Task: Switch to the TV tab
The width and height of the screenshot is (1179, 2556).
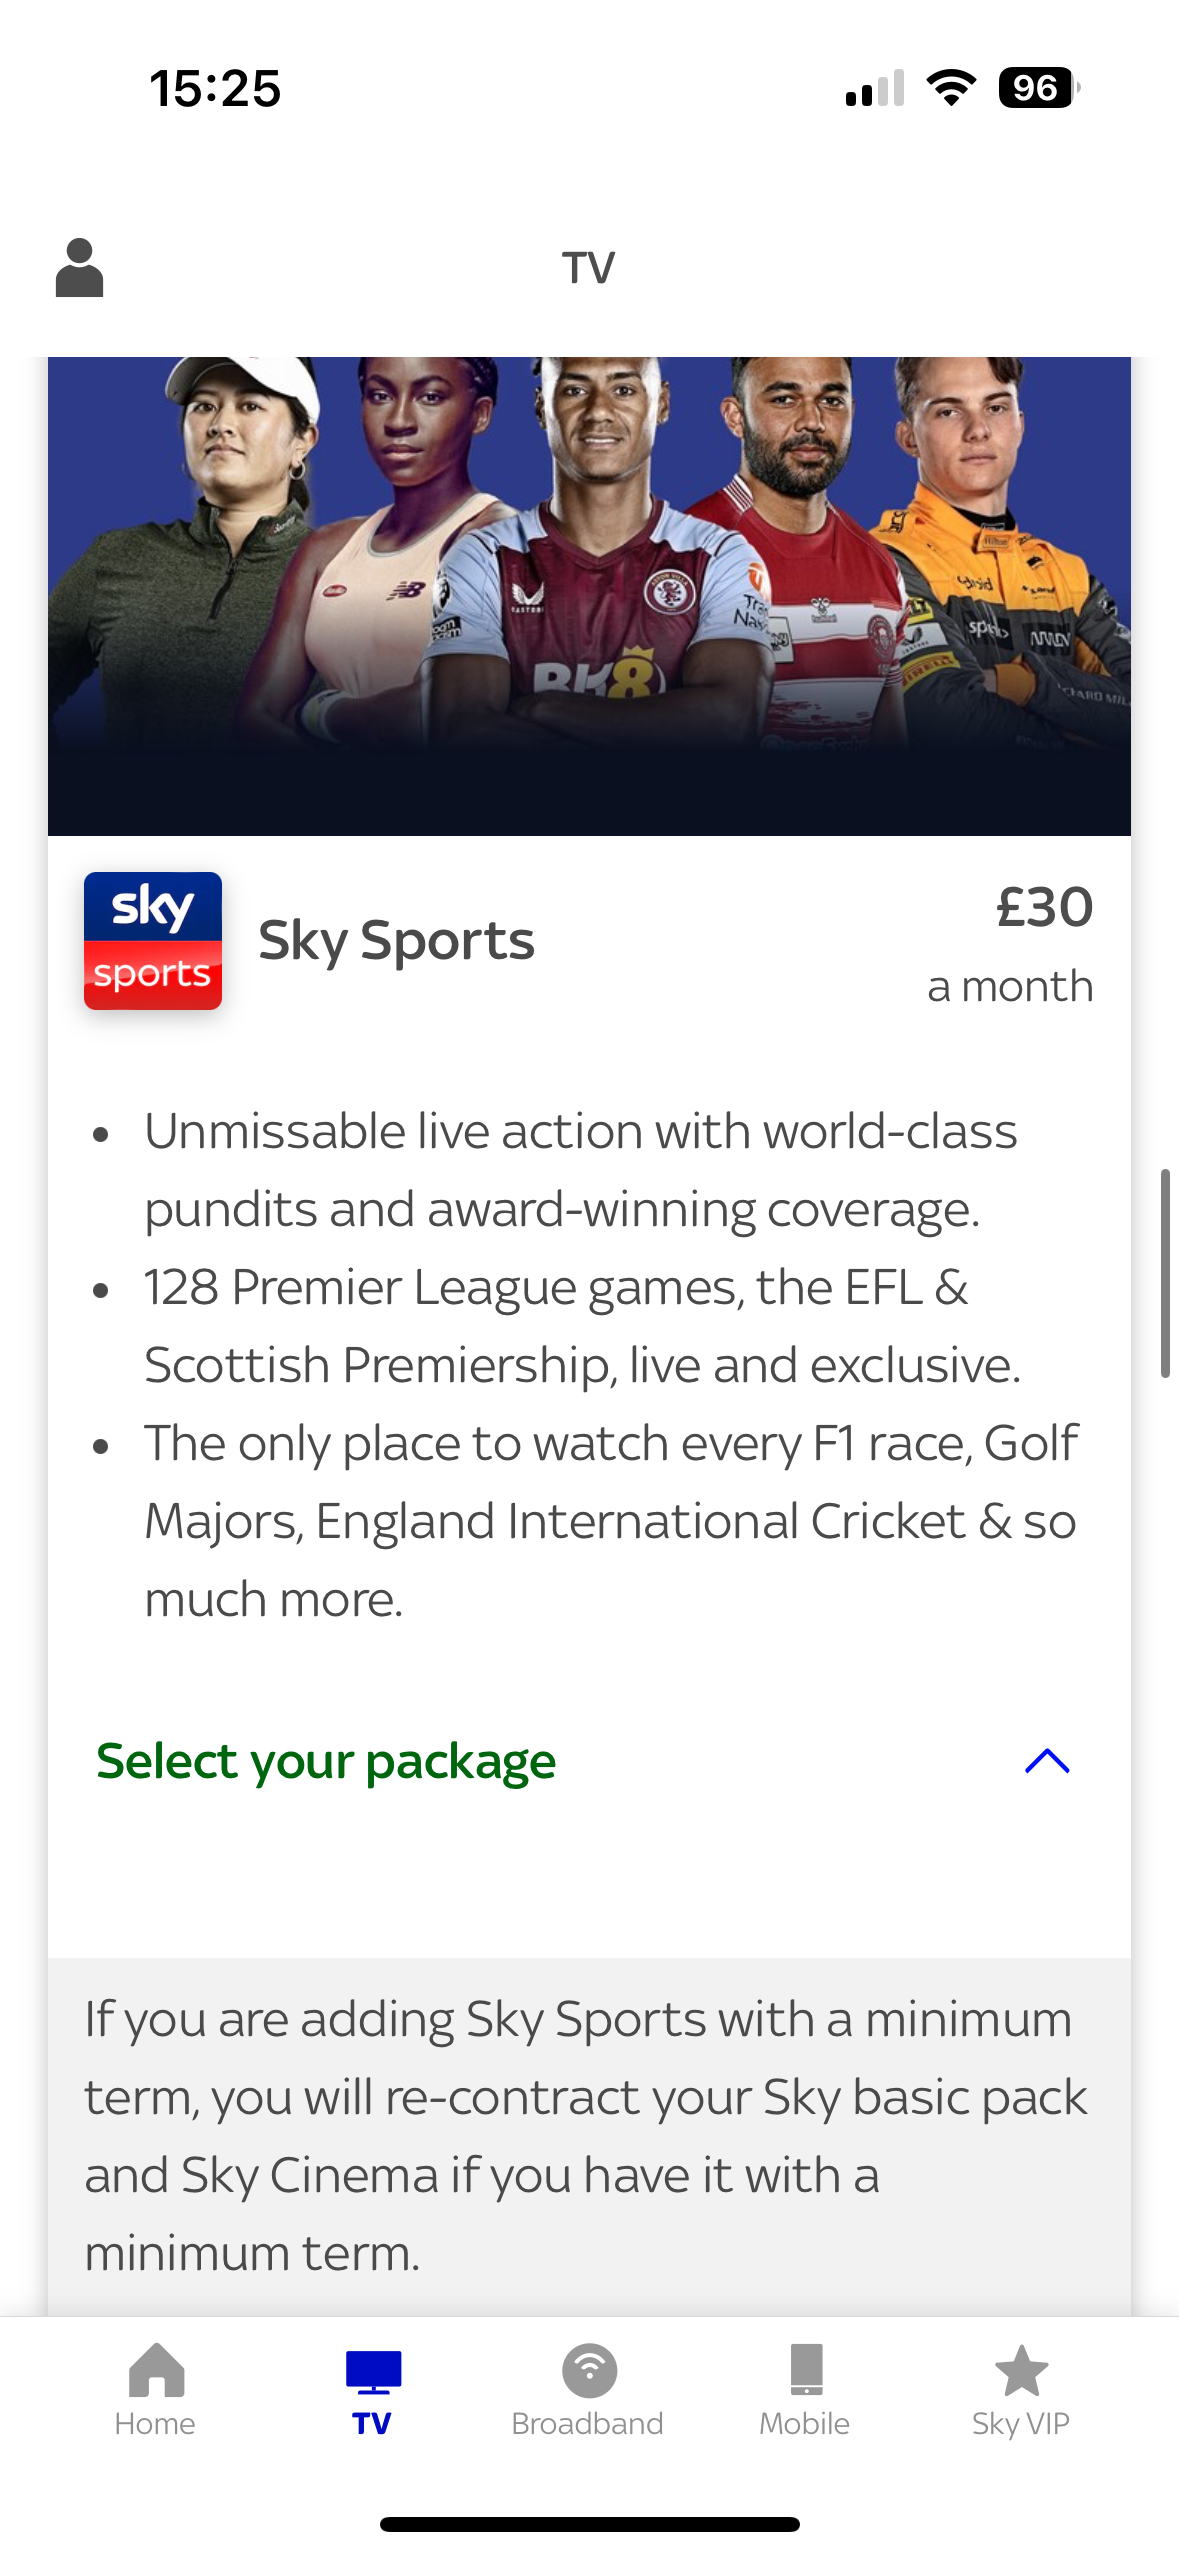Action: click(372, 2390)
